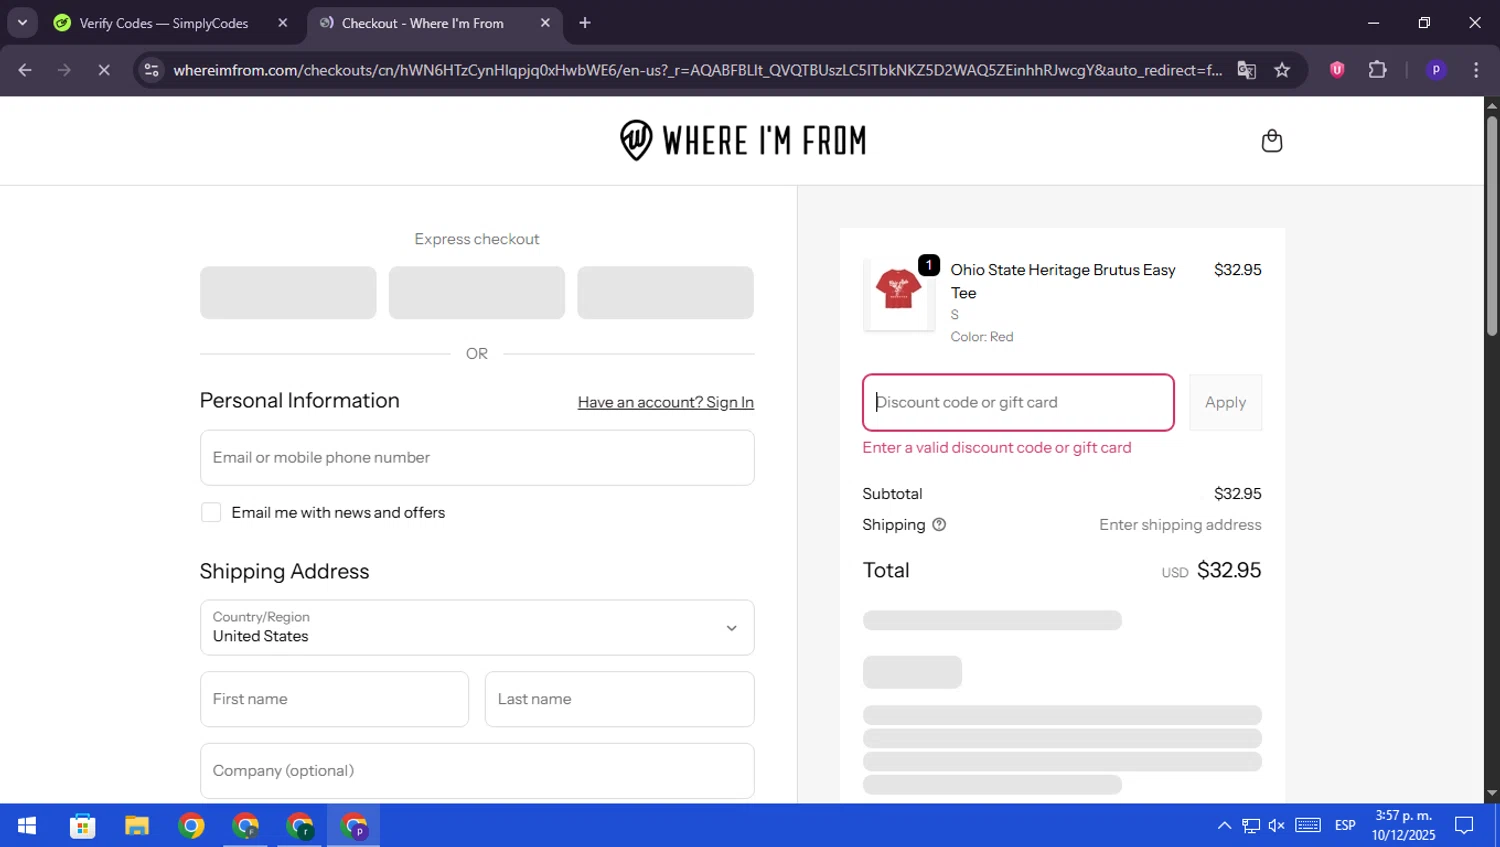1500x847 pixels.
Task: Open the Windows Start menu
Action: [27, 826]
